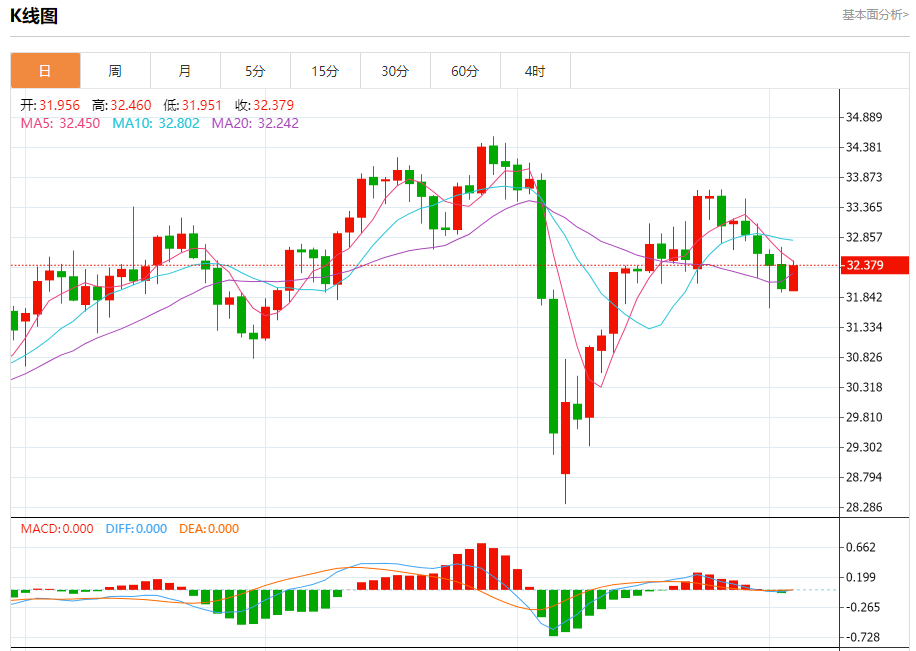Open the 5分 interval tab
The height and width of the screenshot is (651, 916).
click(x=255, y=71)
